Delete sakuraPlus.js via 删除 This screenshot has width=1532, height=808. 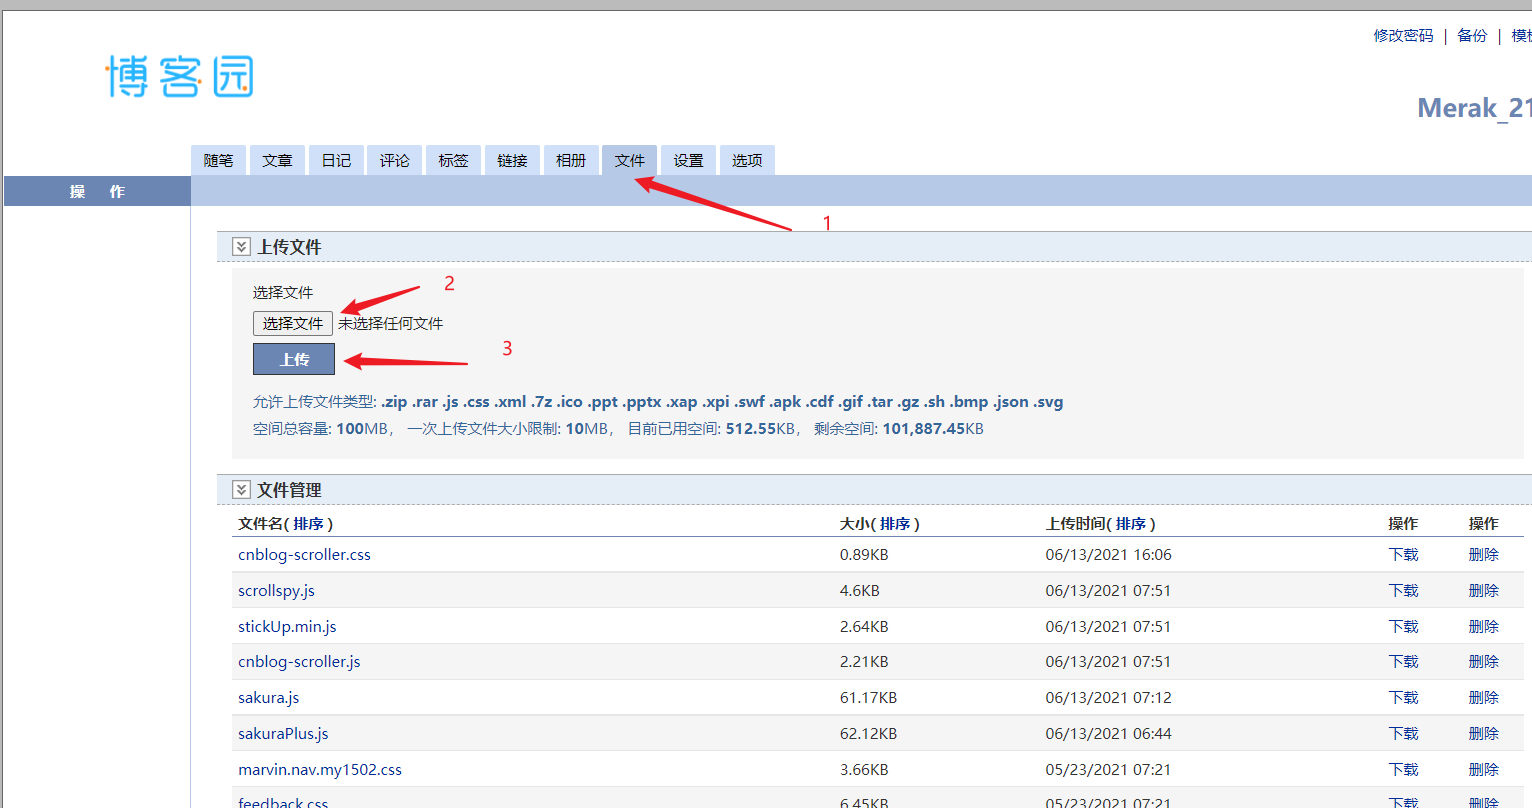pyautogui.click(x=1483, y=733)
